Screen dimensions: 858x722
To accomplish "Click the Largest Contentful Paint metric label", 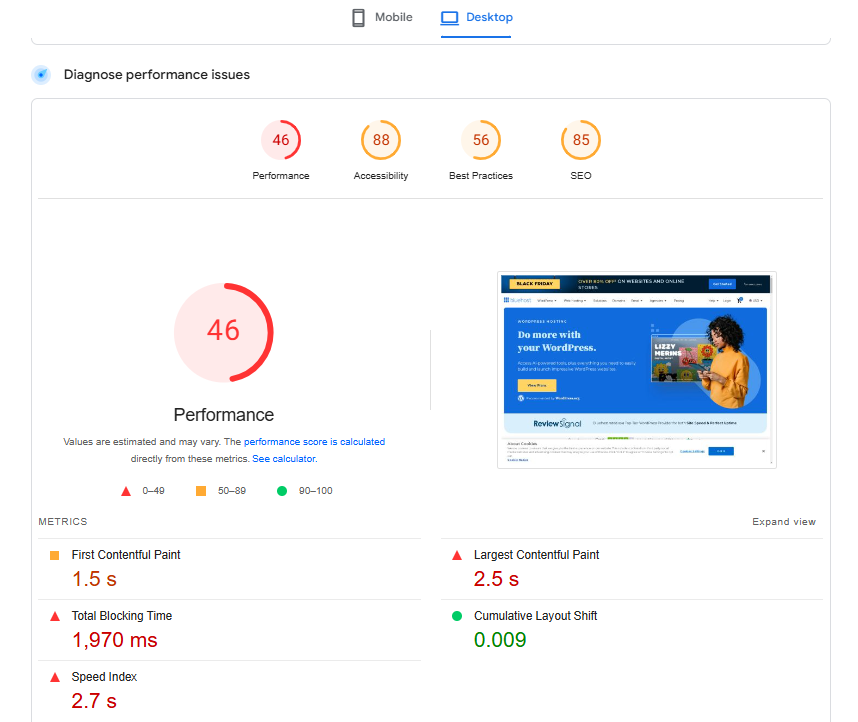I will pos(536,555).
